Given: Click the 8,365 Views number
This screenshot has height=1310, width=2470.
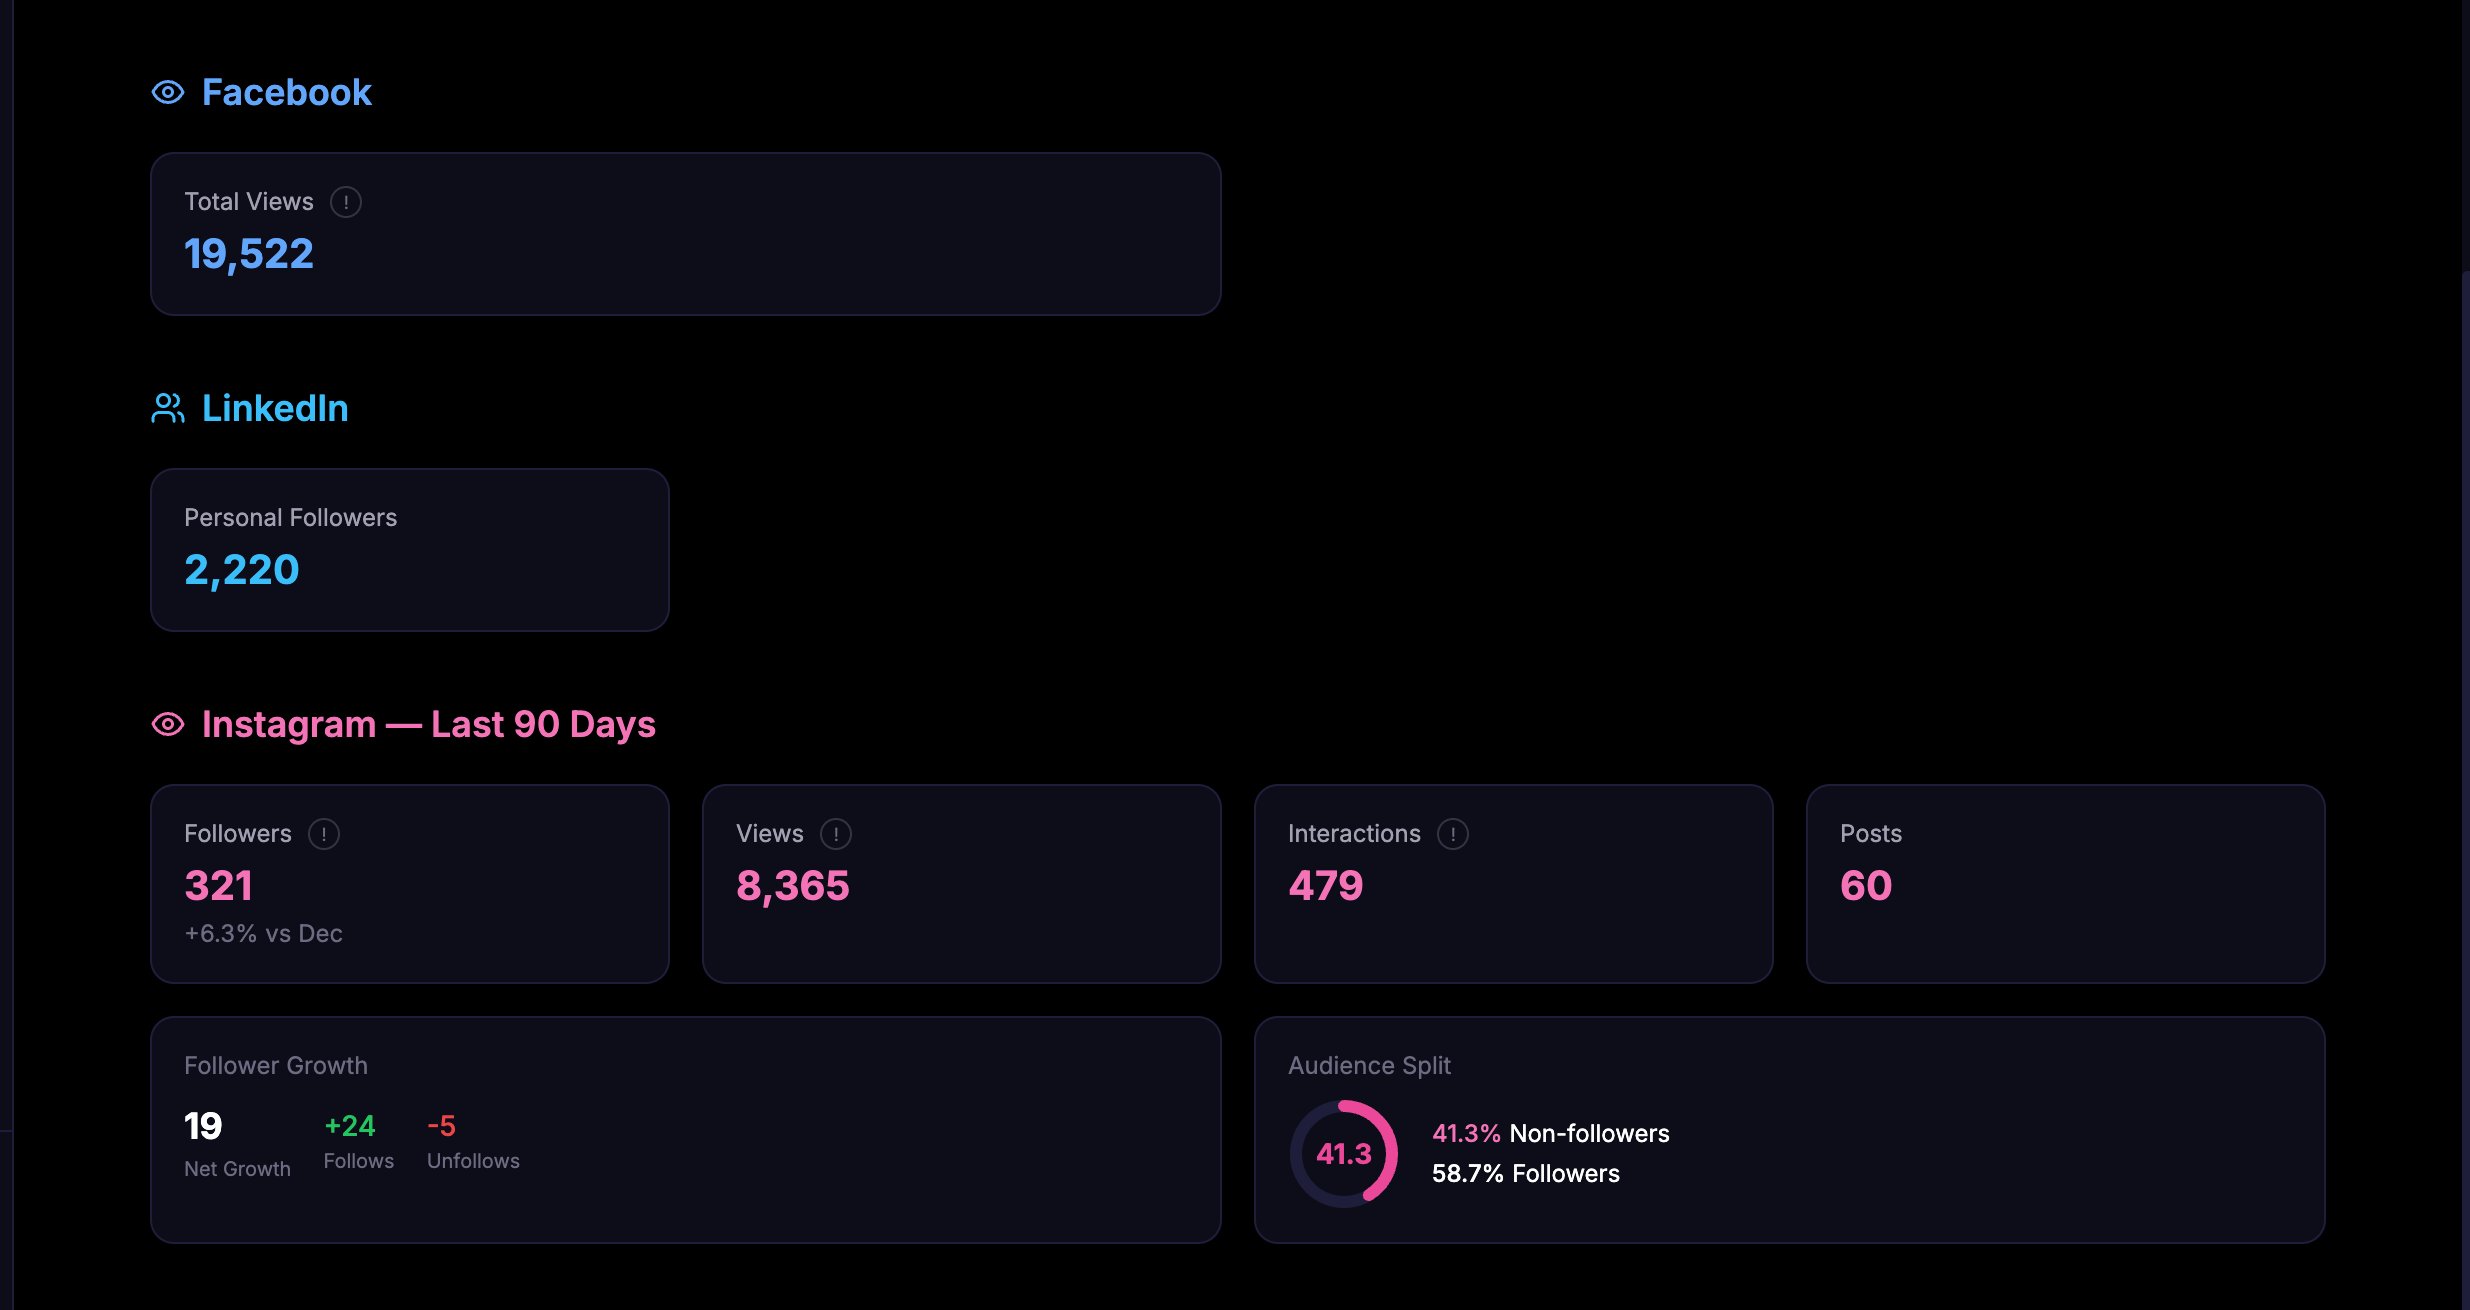Looking at the screenshot, I should click(x=793, y=886).
